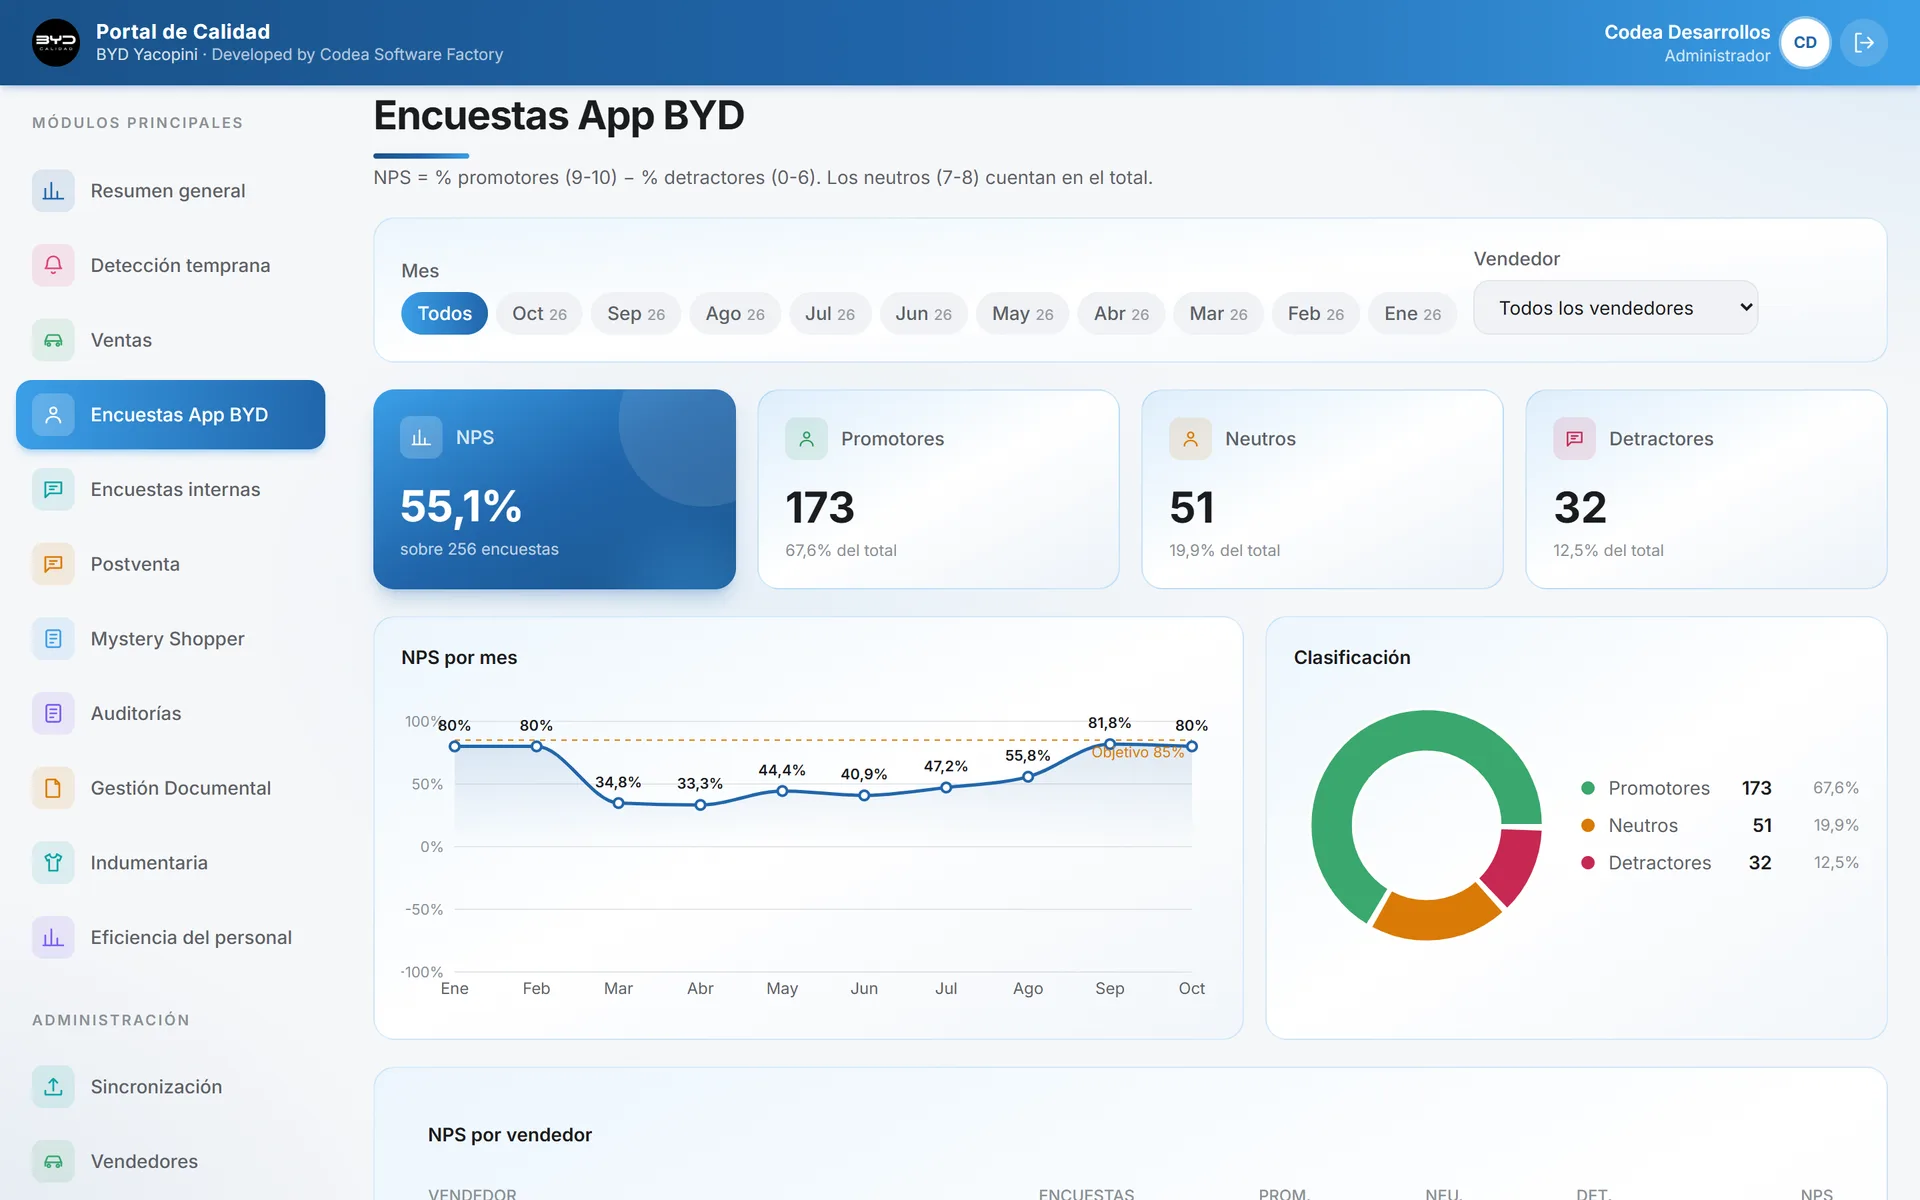Click the Auditorías clipboard icon

point(53,713)
